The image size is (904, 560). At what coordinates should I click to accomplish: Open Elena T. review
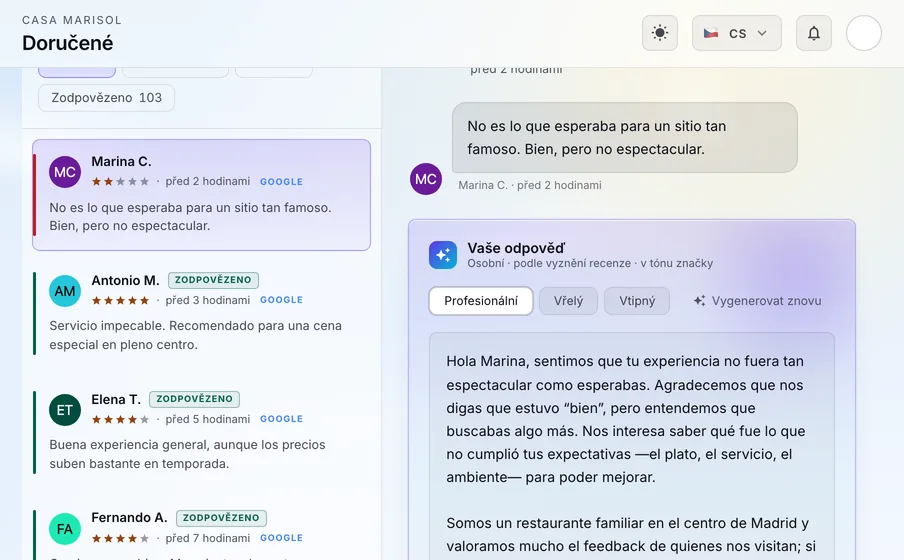tap(201, 433)
